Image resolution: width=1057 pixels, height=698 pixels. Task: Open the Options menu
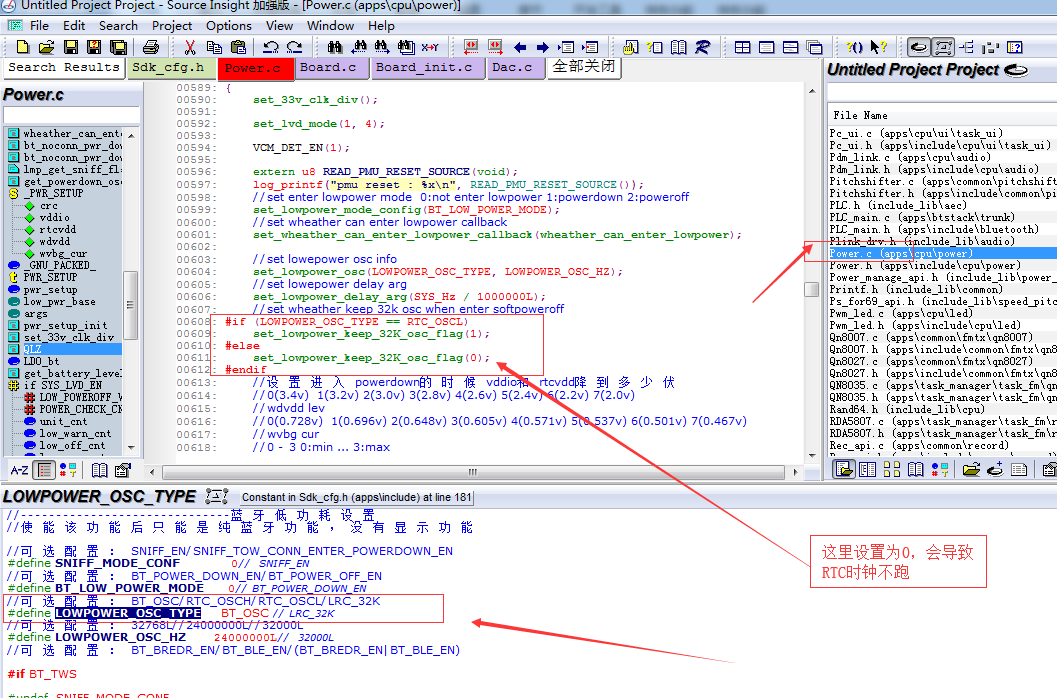coord(229,26)
